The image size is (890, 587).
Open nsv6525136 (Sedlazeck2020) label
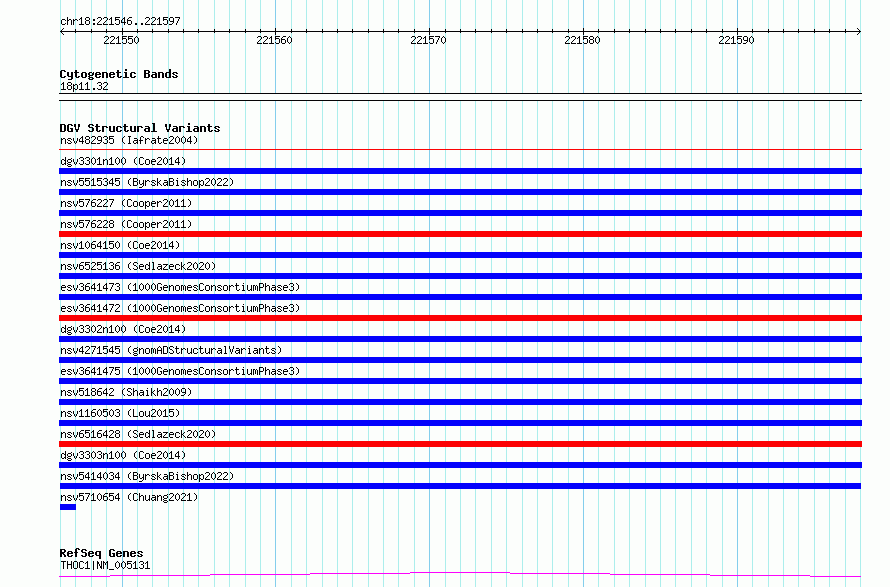(138, 266)
